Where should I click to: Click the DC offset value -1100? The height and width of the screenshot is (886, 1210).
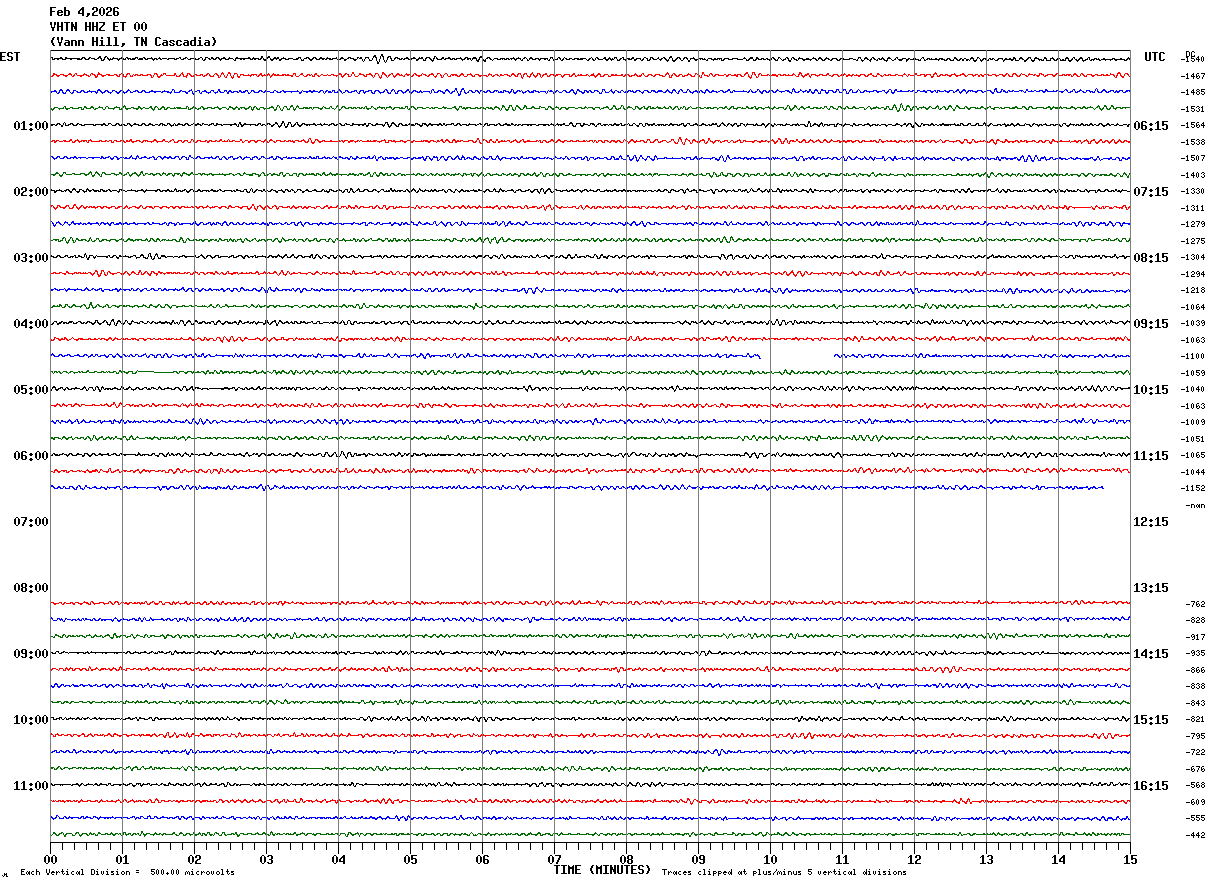pos(1194,356)
